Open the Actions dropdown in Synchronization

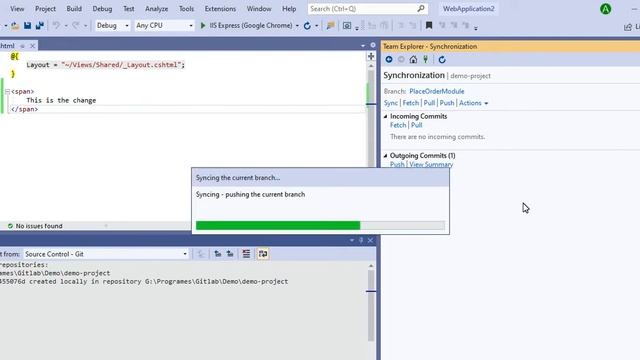(x=473, y=103)
